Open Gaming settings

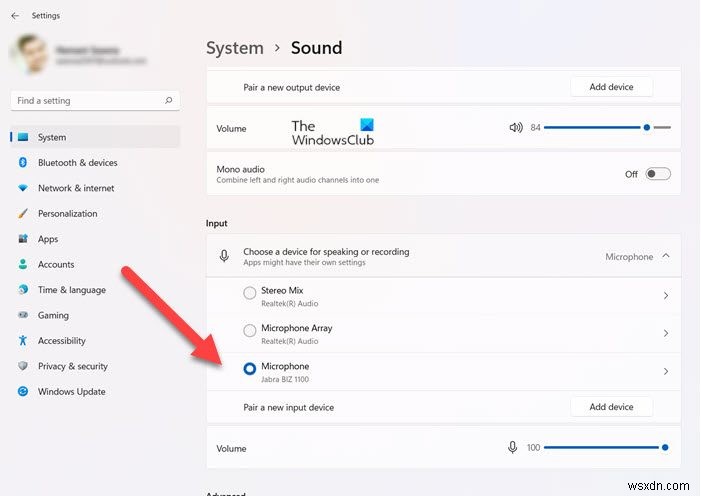(x=95, y=315)
